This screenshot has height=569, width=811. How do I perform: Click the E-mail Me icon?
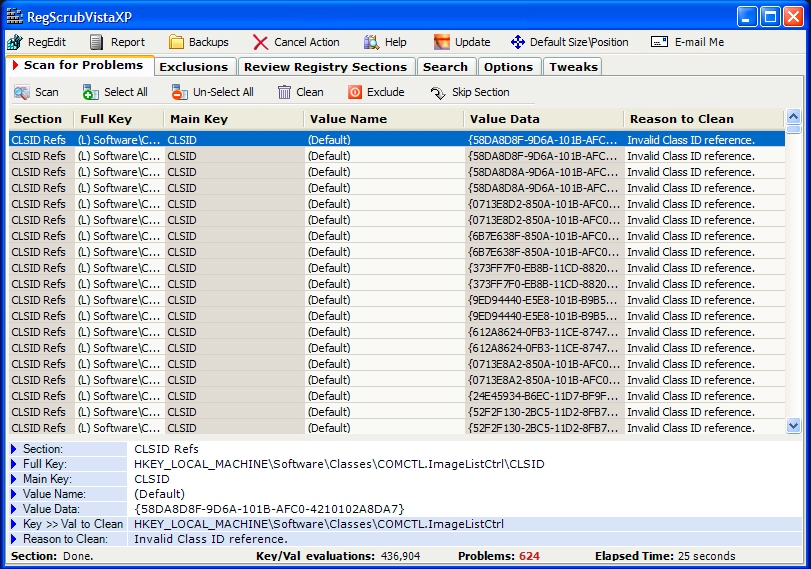[659, 42]
